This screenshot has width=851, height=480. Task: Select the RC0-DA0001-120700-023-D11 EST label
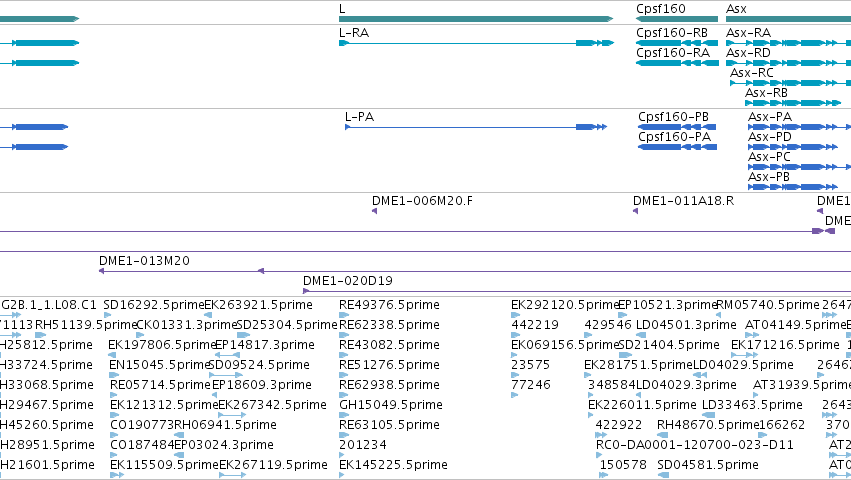695,445
